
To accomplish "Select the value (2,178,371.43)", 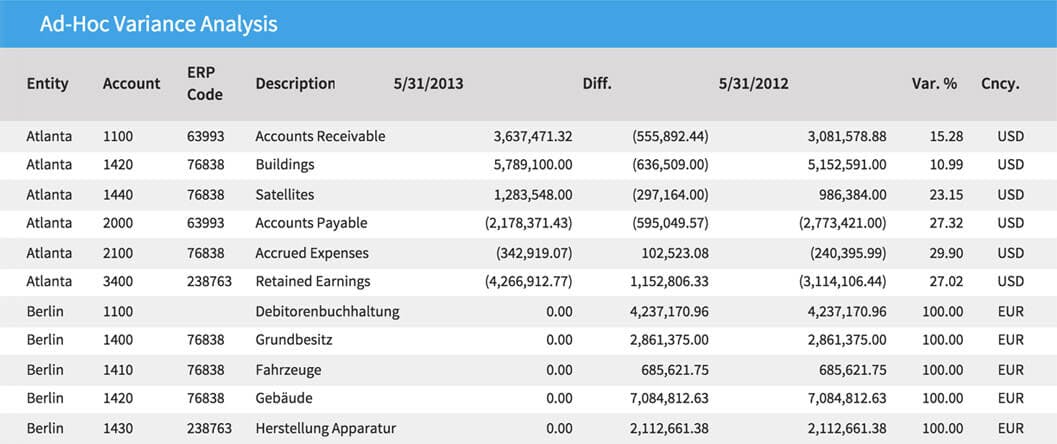I will tap(528, 223).
